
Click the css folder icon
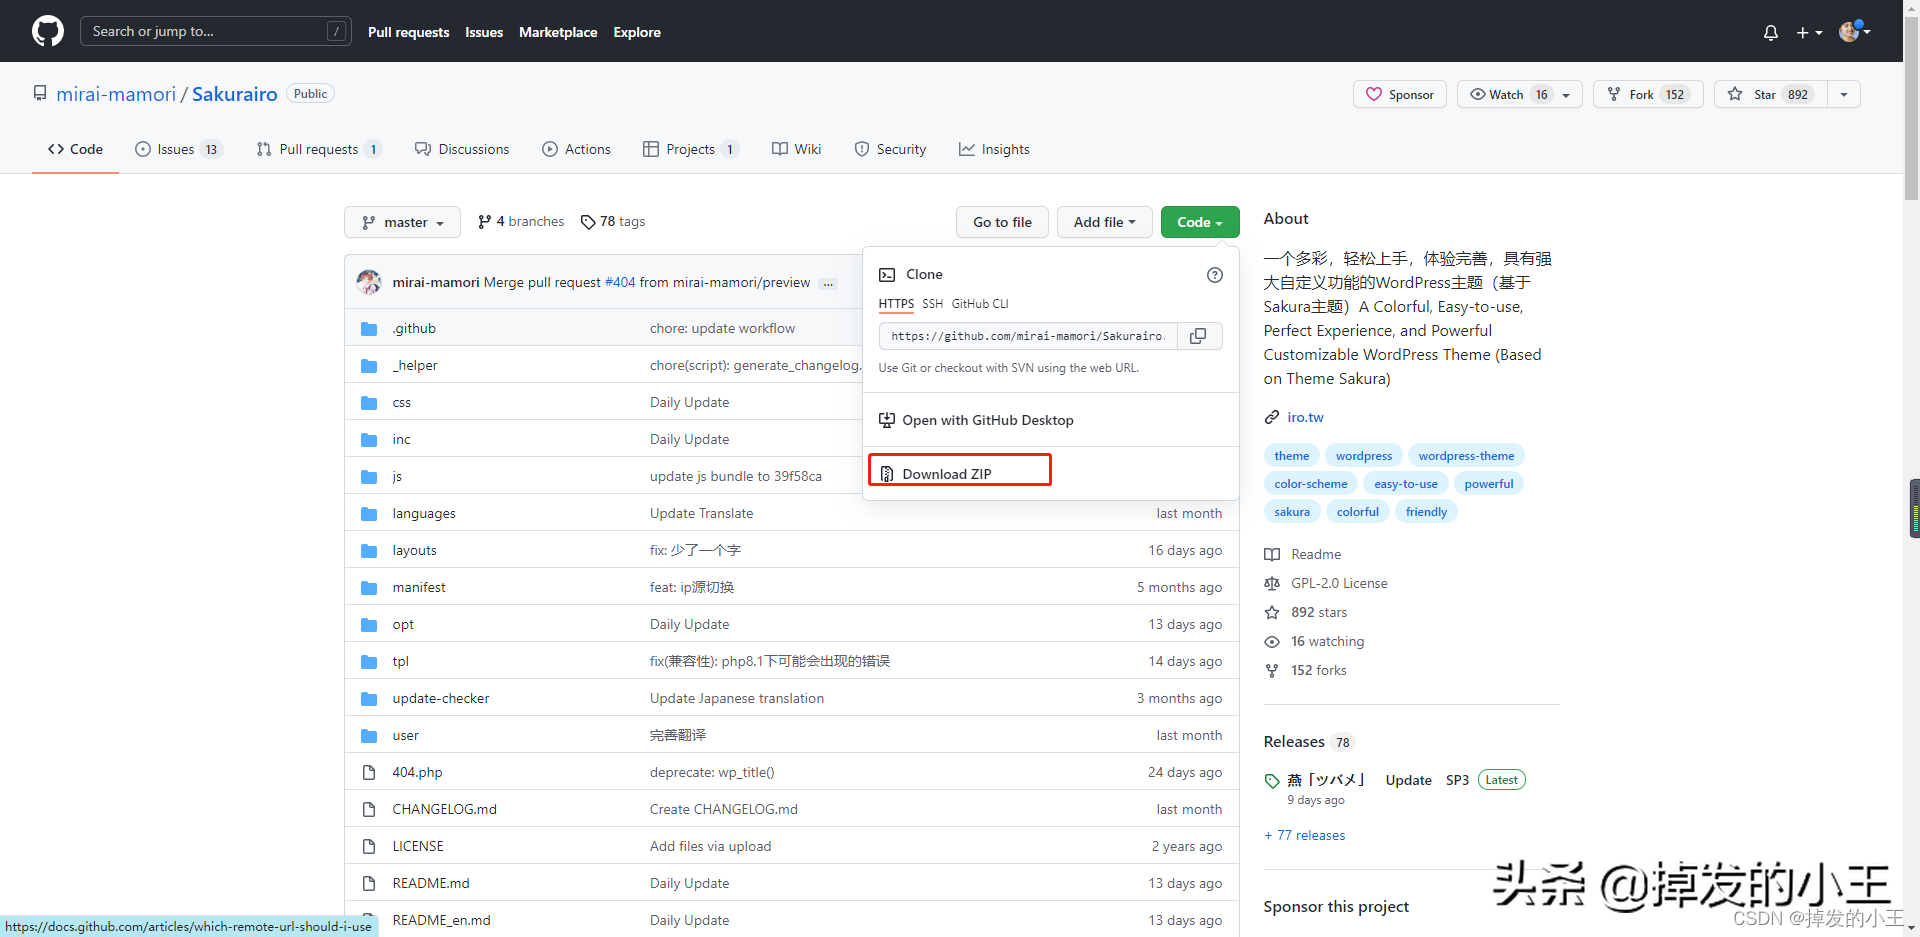(x=369, y=402)
